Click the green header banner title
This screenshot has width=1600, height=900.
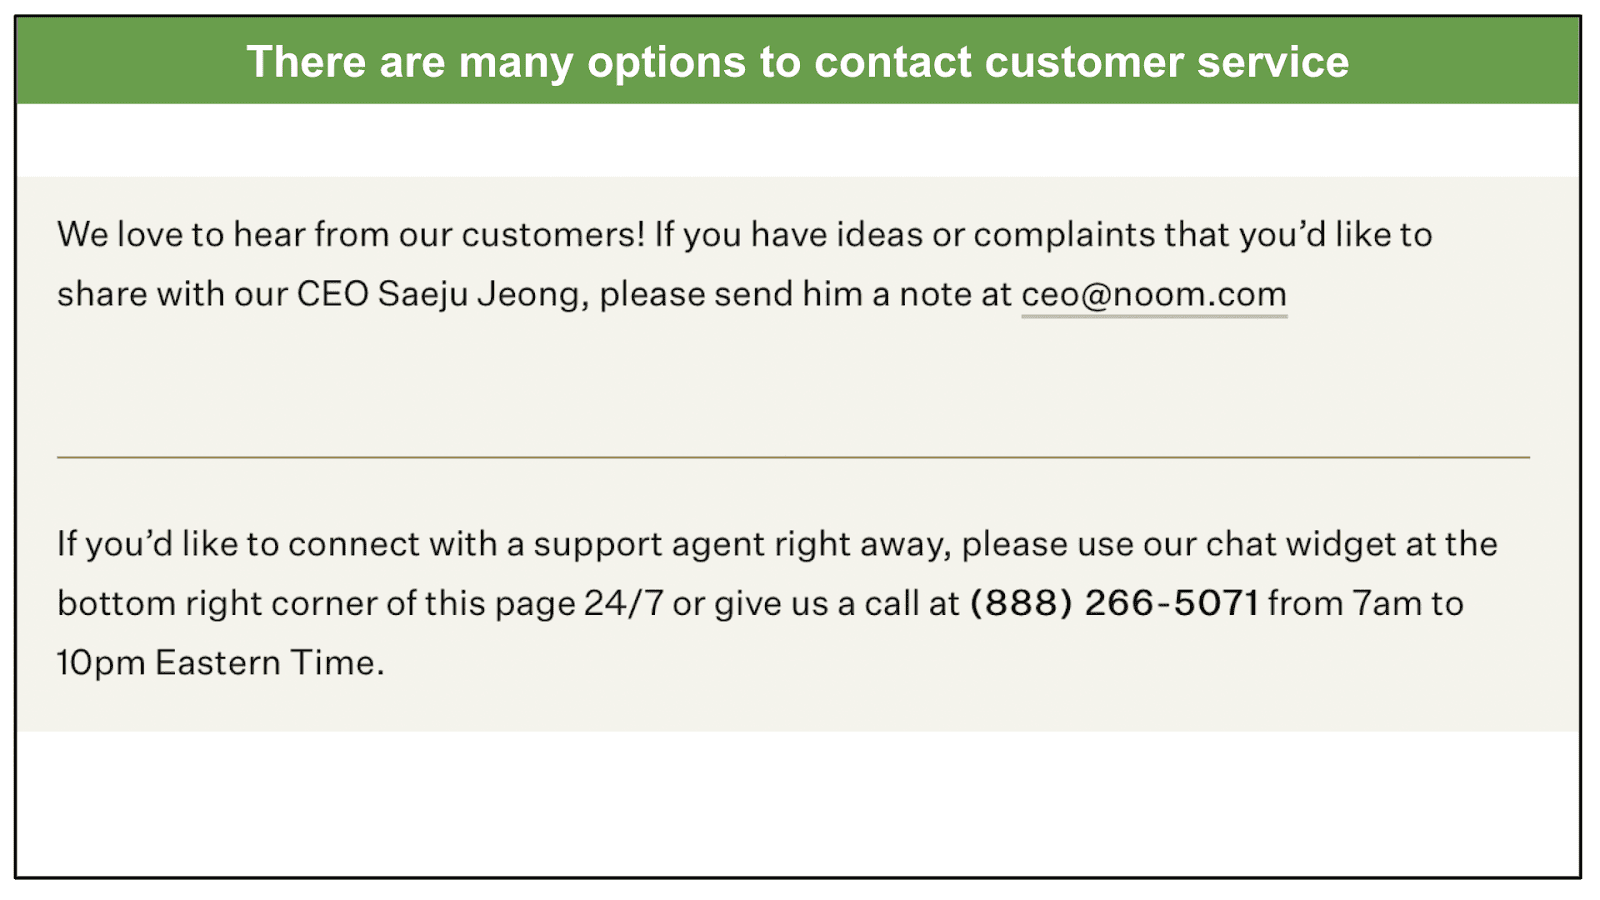coord(798,61)
